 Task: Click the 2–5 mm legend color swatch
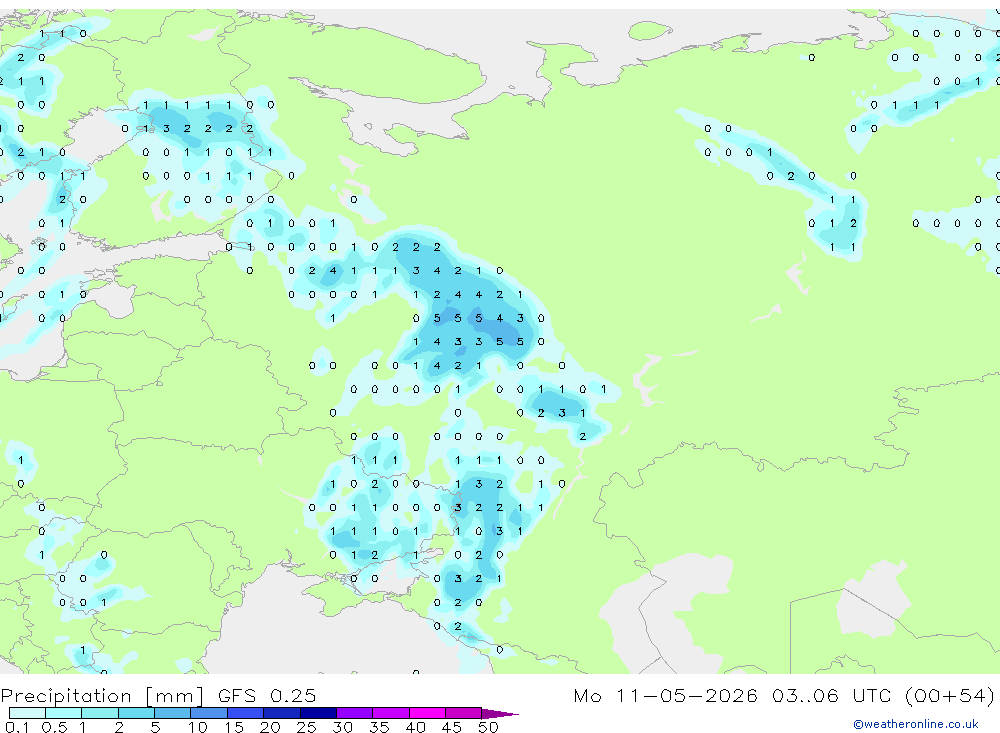coord(136,713)
